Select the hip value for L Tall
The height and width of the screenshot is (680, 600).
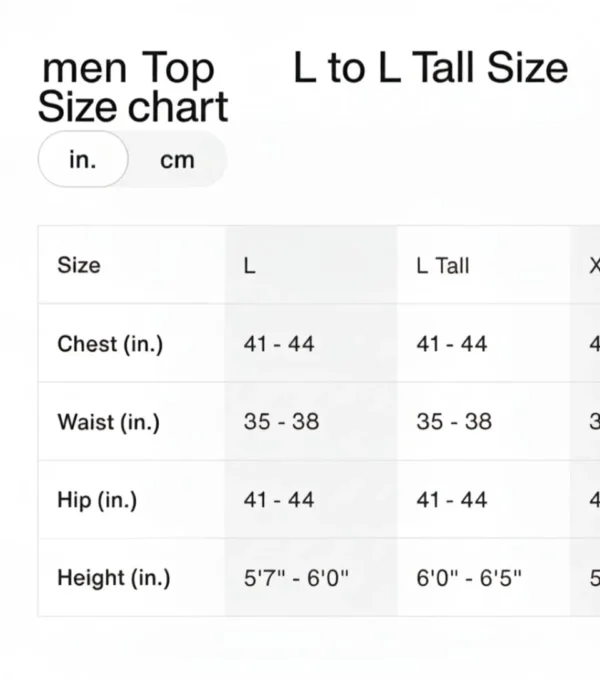(452, 500)
